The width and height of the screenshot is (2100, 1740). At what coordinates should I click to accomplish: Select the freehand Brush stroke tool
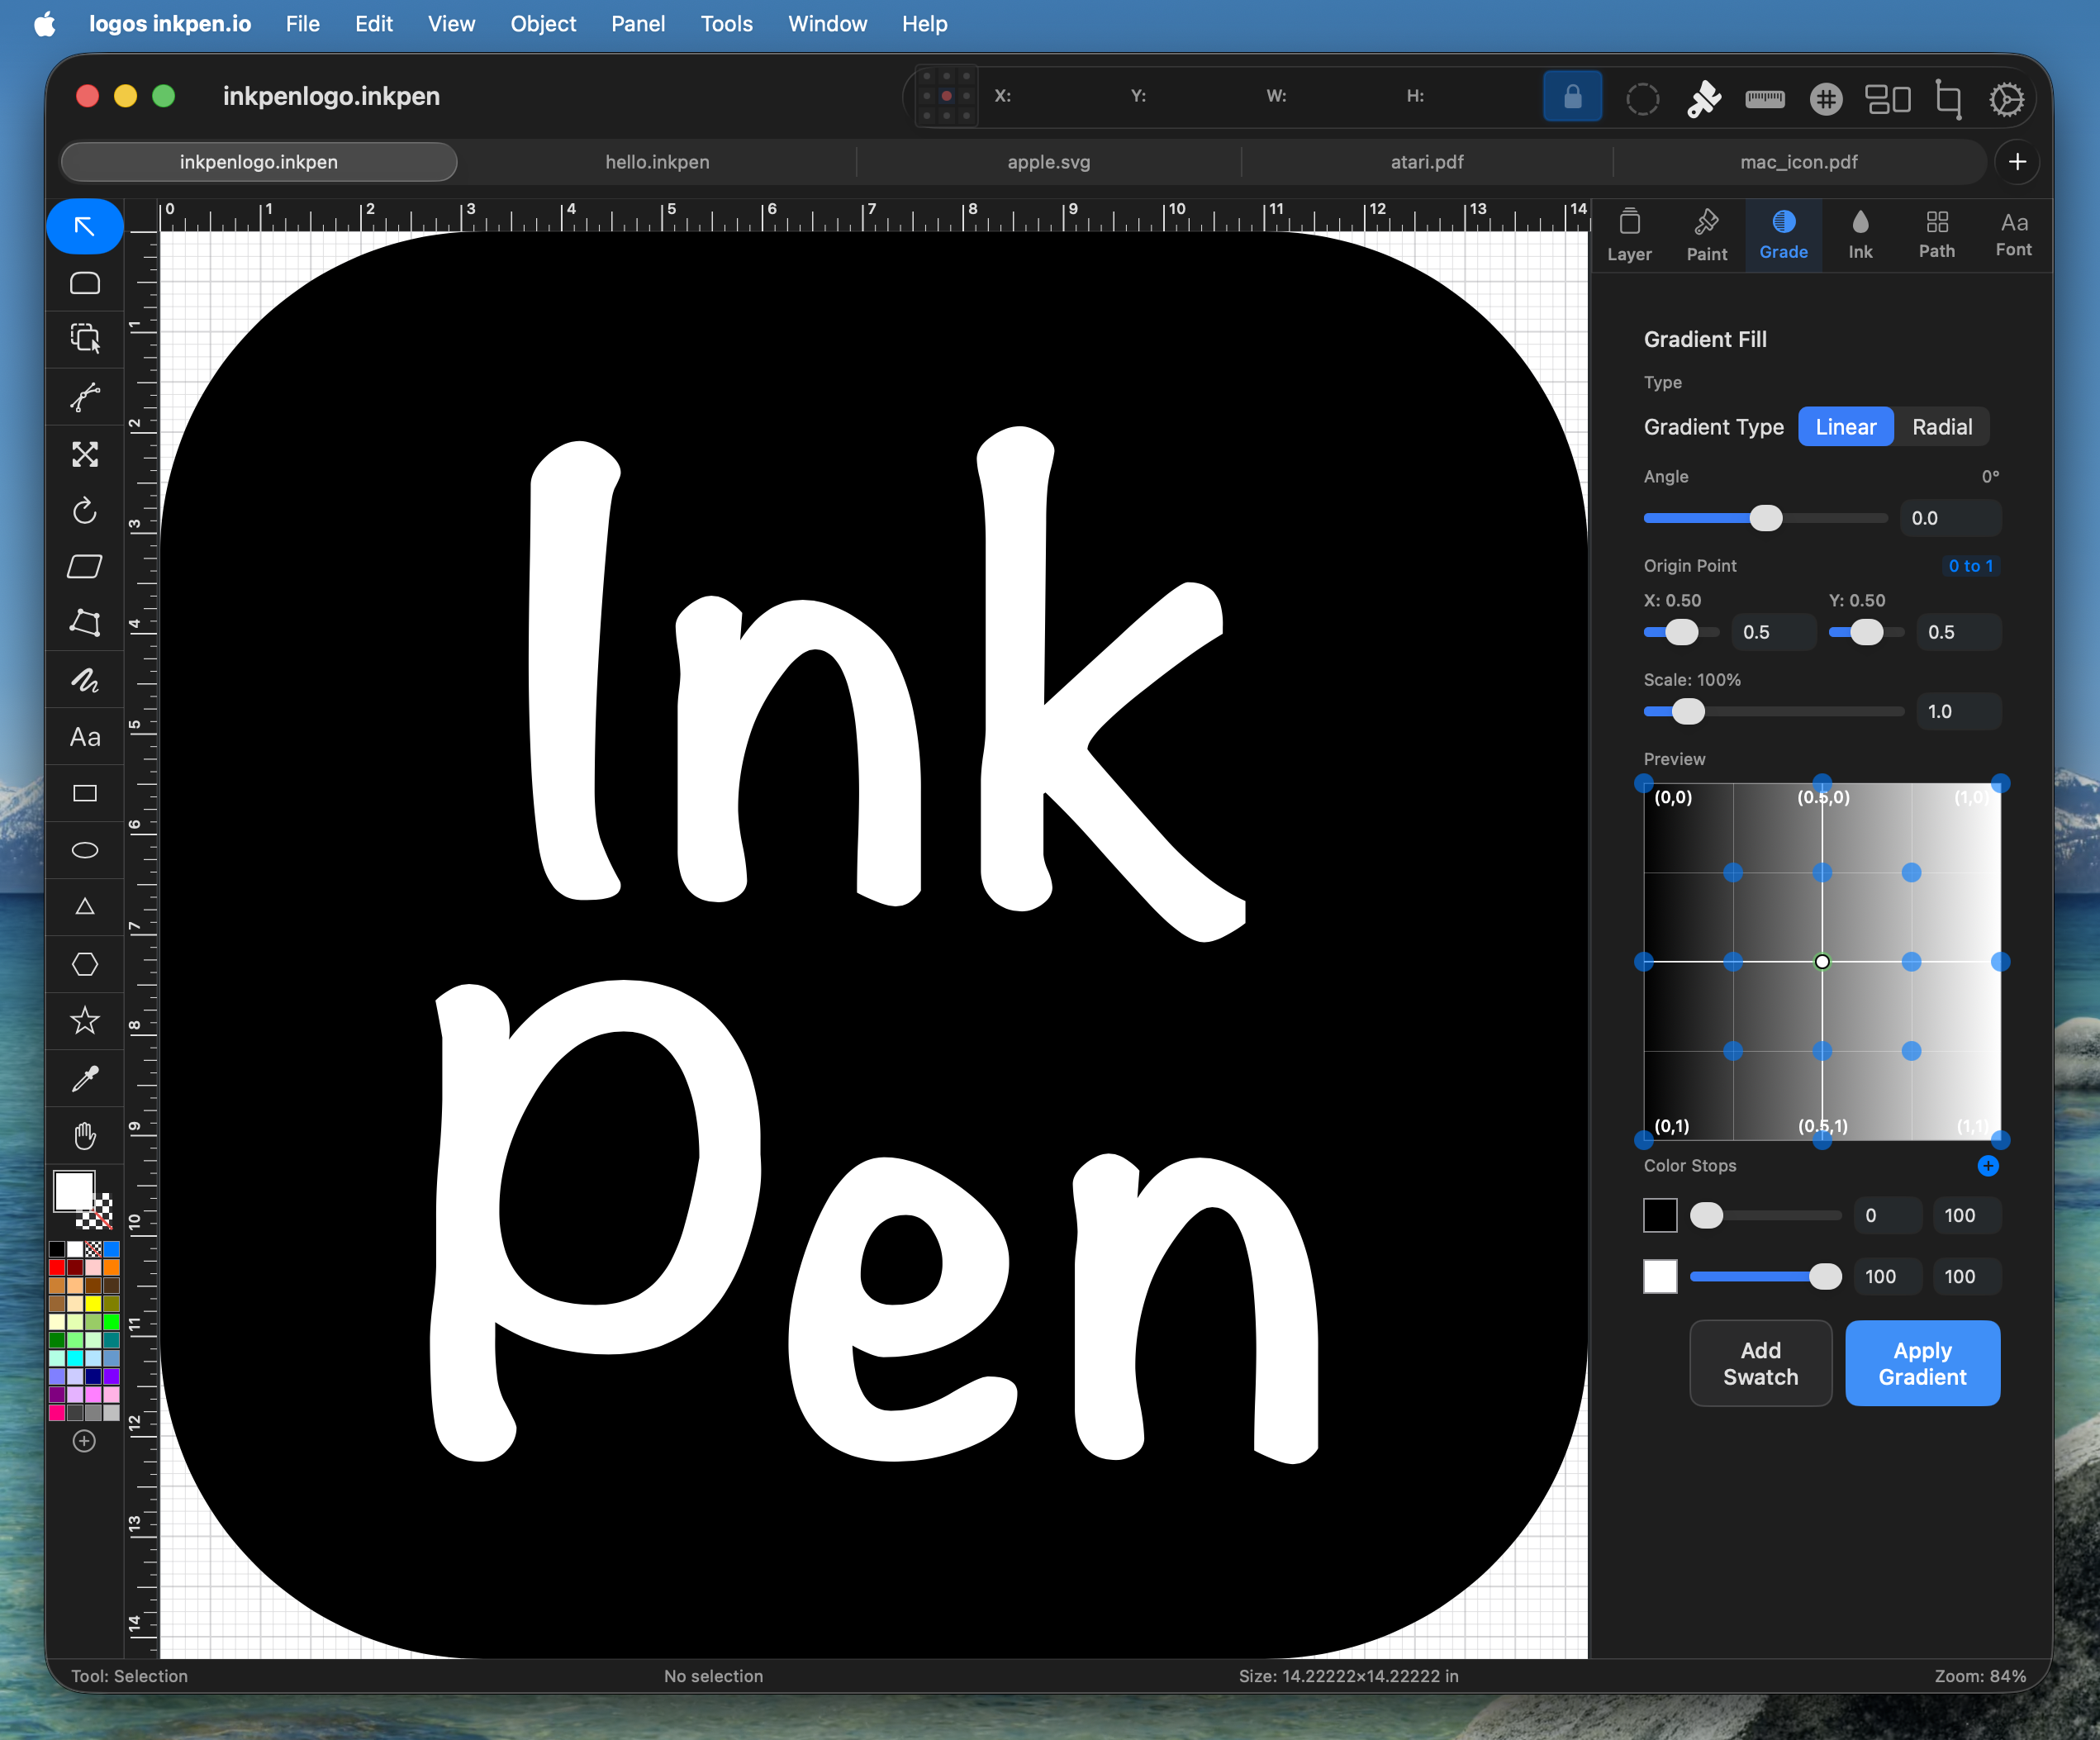pyautogui.click(x=85, y=681)
